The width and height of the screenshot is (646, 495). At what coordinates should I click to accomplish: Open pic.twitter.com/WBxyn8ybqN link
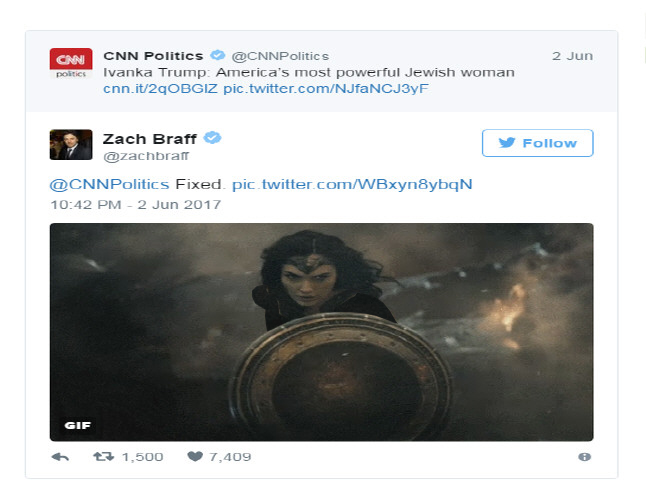pos(352,184)
